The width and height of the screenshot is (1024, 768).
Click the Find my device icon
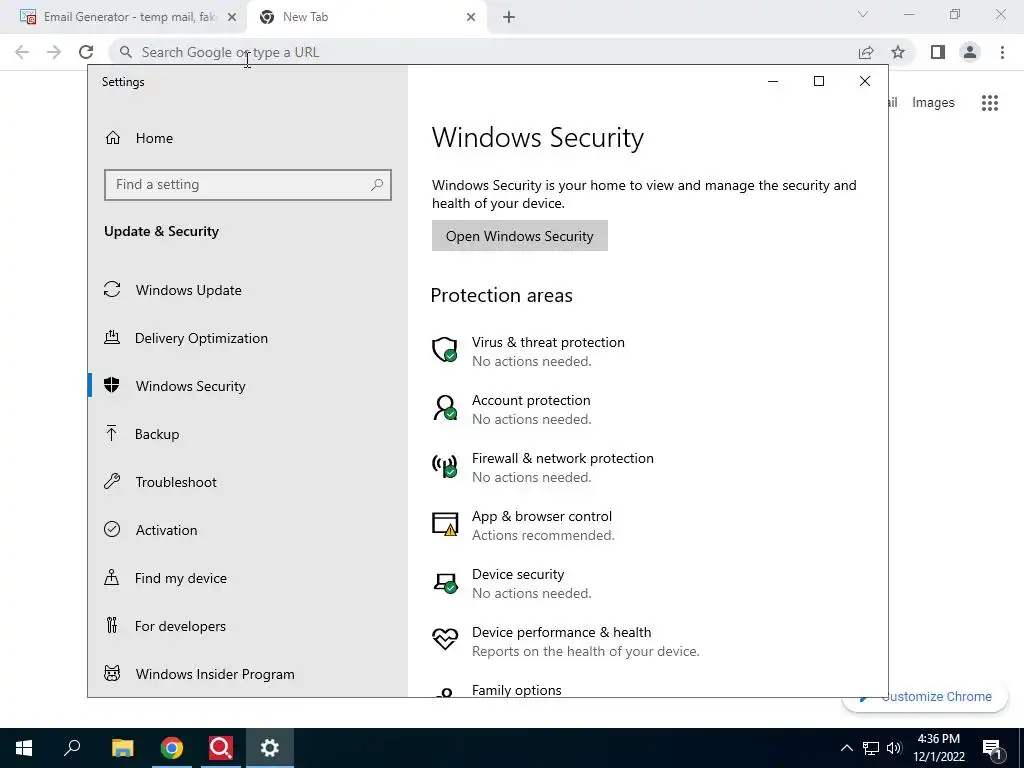click(112, 578)
